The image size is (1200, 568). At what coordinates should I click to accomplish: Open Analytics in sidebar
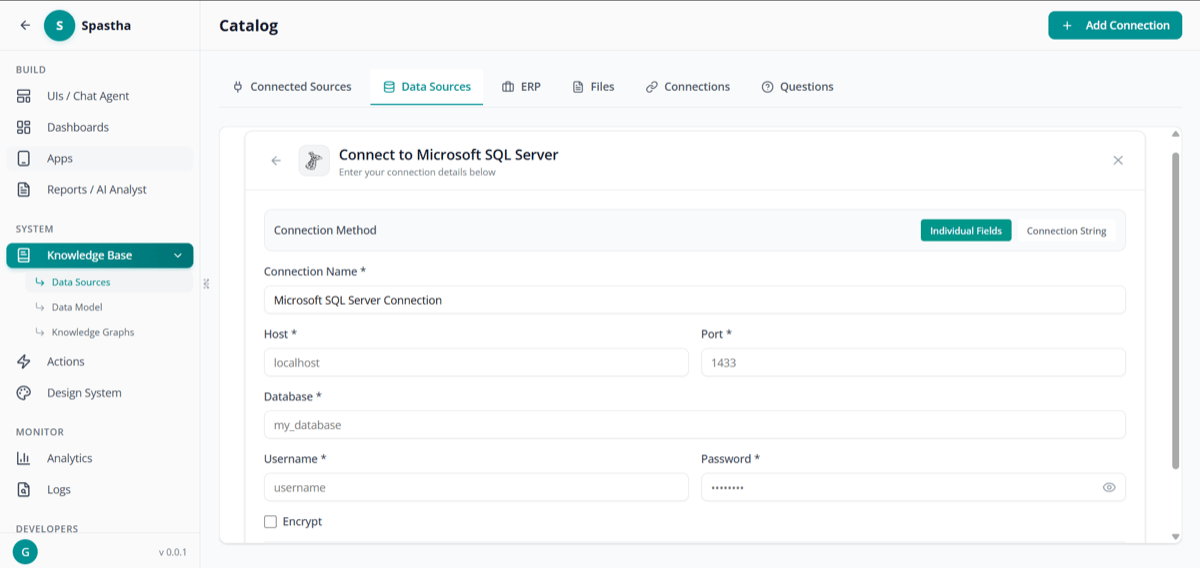click(x=100, y=458)
